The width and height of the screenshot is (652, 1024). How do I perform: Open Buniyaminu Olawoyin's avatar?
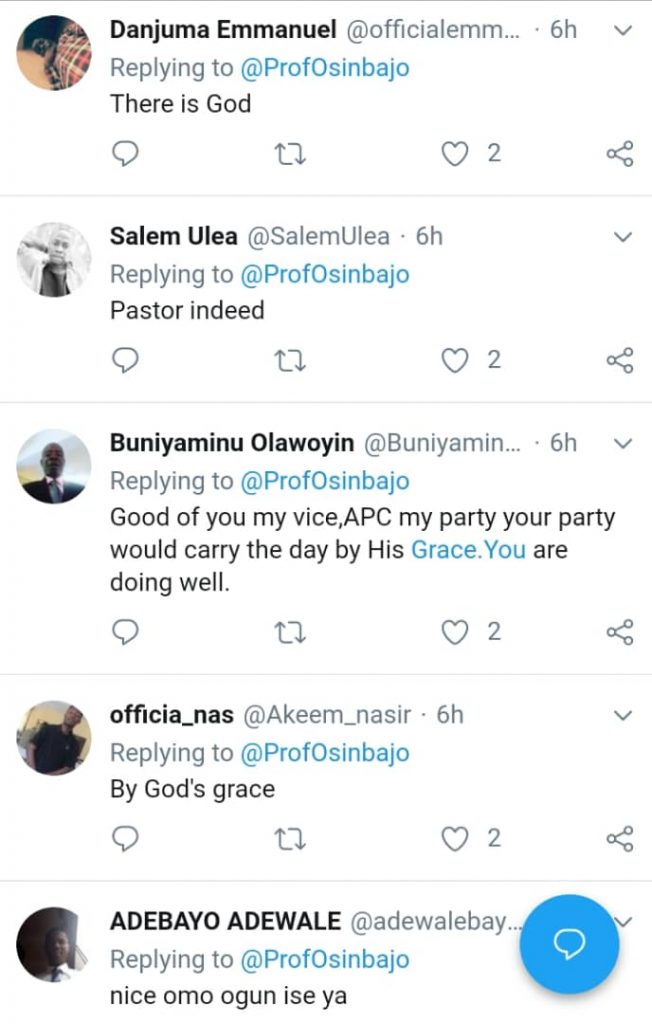click(x=54, y=466)
